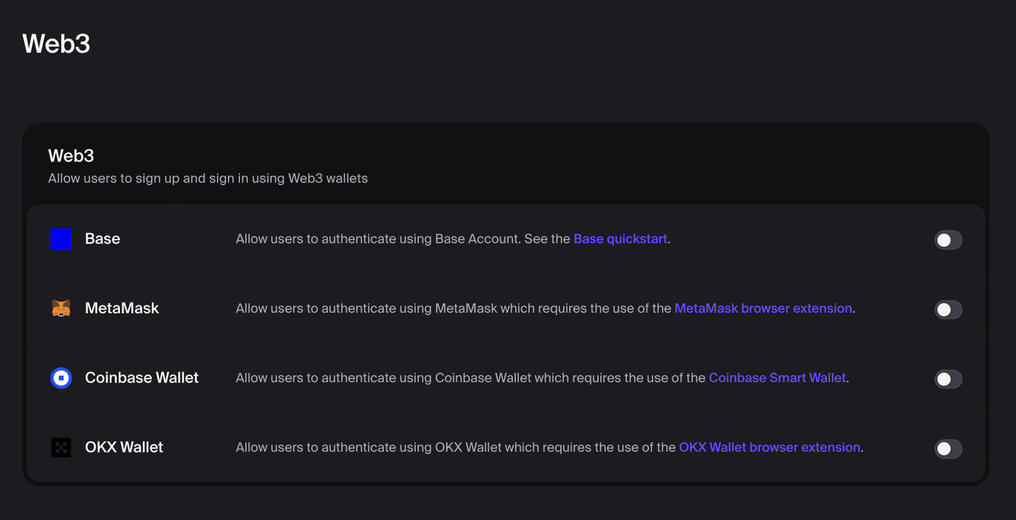
Task: Enable the Base authentication toggle
Action: tap(948, 240)
